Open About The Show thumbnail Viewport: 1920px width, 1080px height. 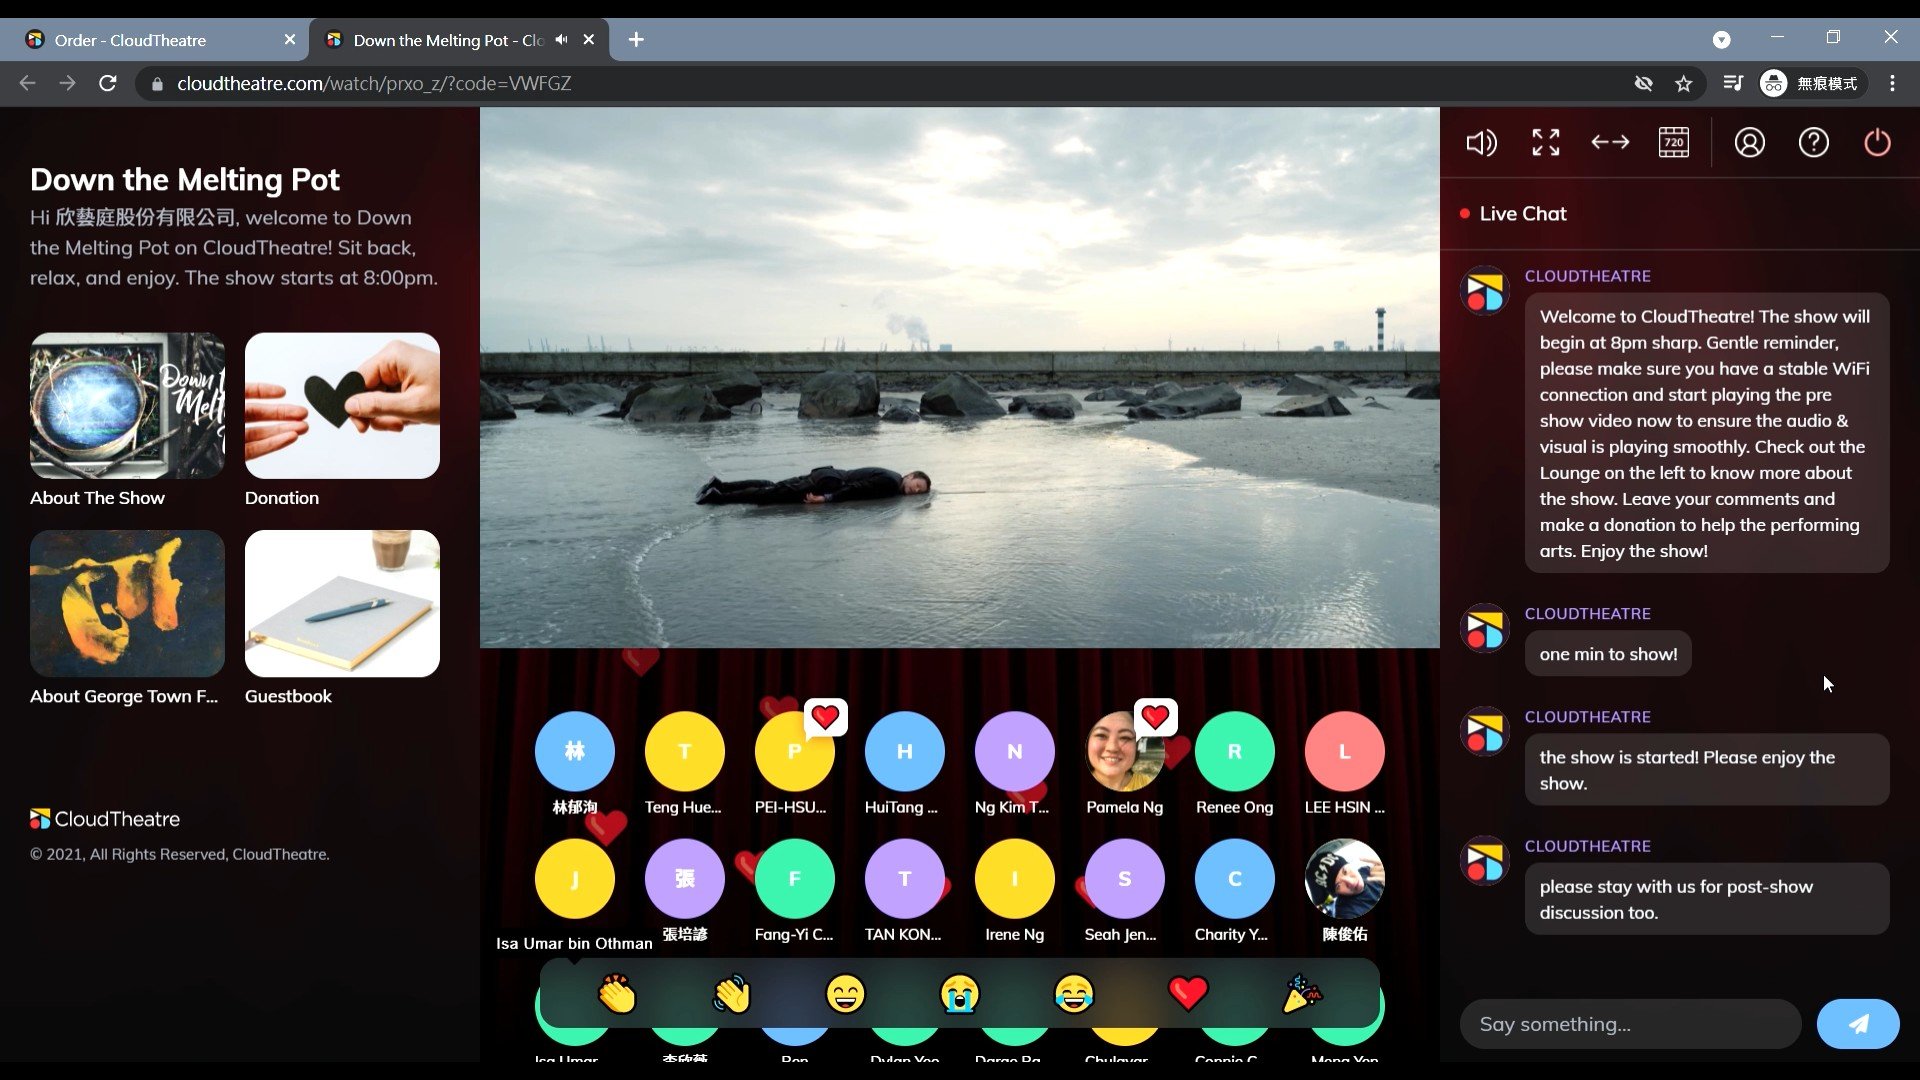tap(127, 406)
